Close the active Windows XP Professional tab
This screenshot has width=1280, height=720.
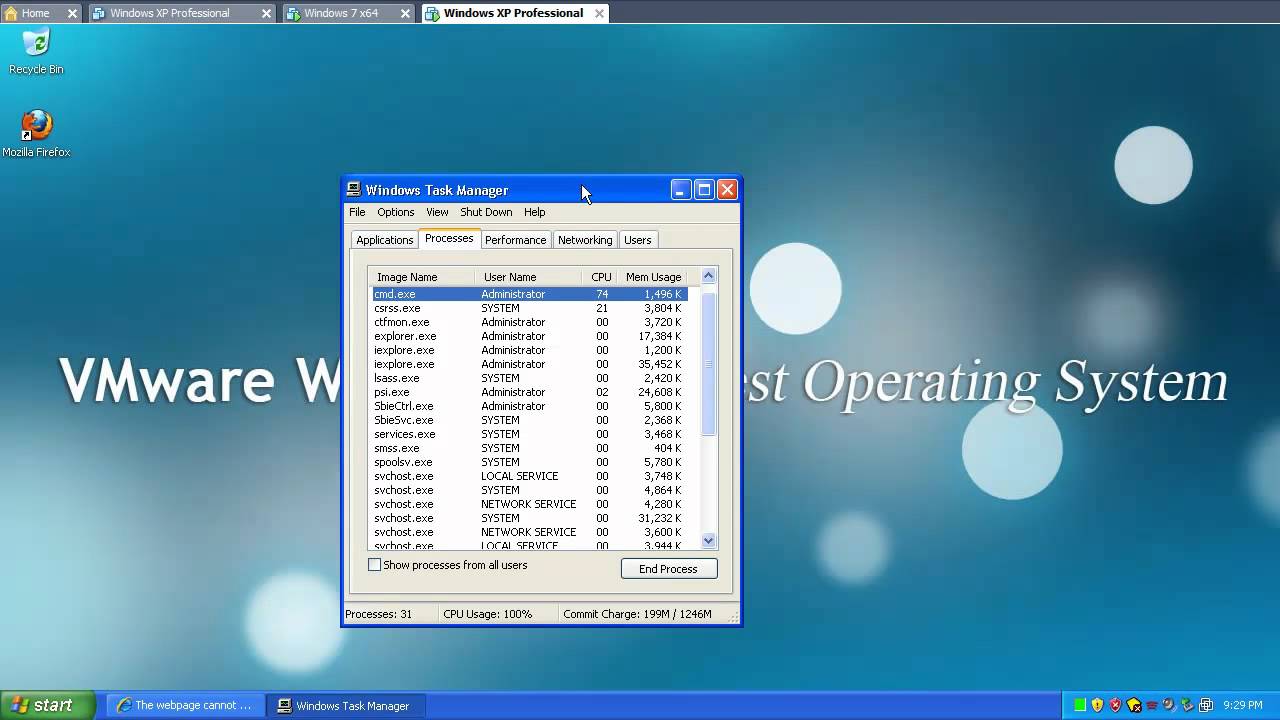click(599, 13)
